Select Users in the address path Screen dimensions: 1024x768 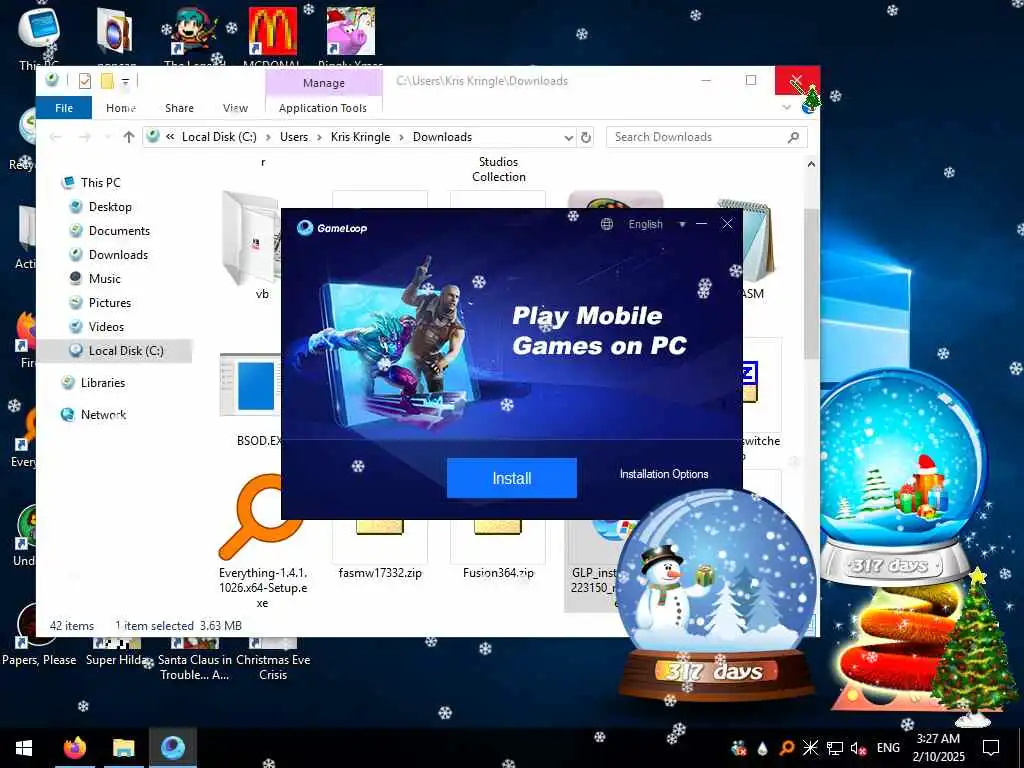point(294,136)
